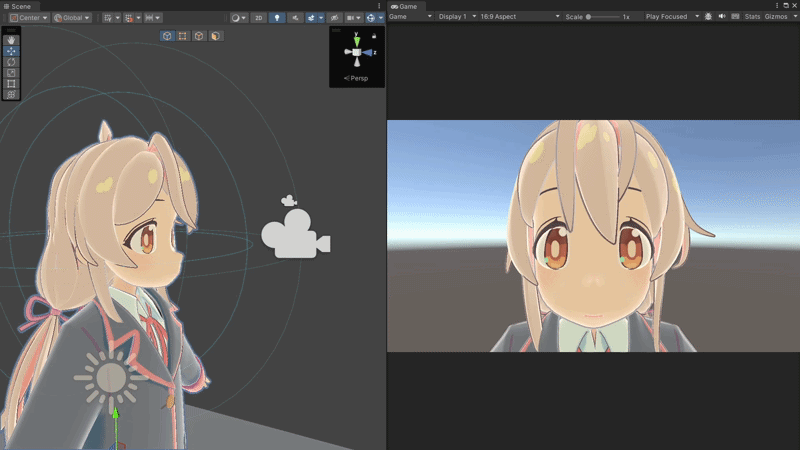Open grid visibility settings icon

[108, 18]
